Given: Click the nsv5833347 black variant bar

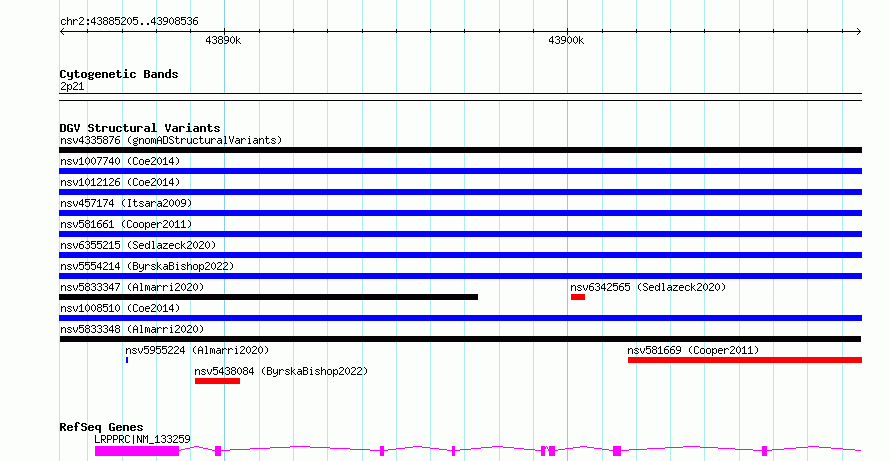Looking at the screenshot, I should pos(268,297).
